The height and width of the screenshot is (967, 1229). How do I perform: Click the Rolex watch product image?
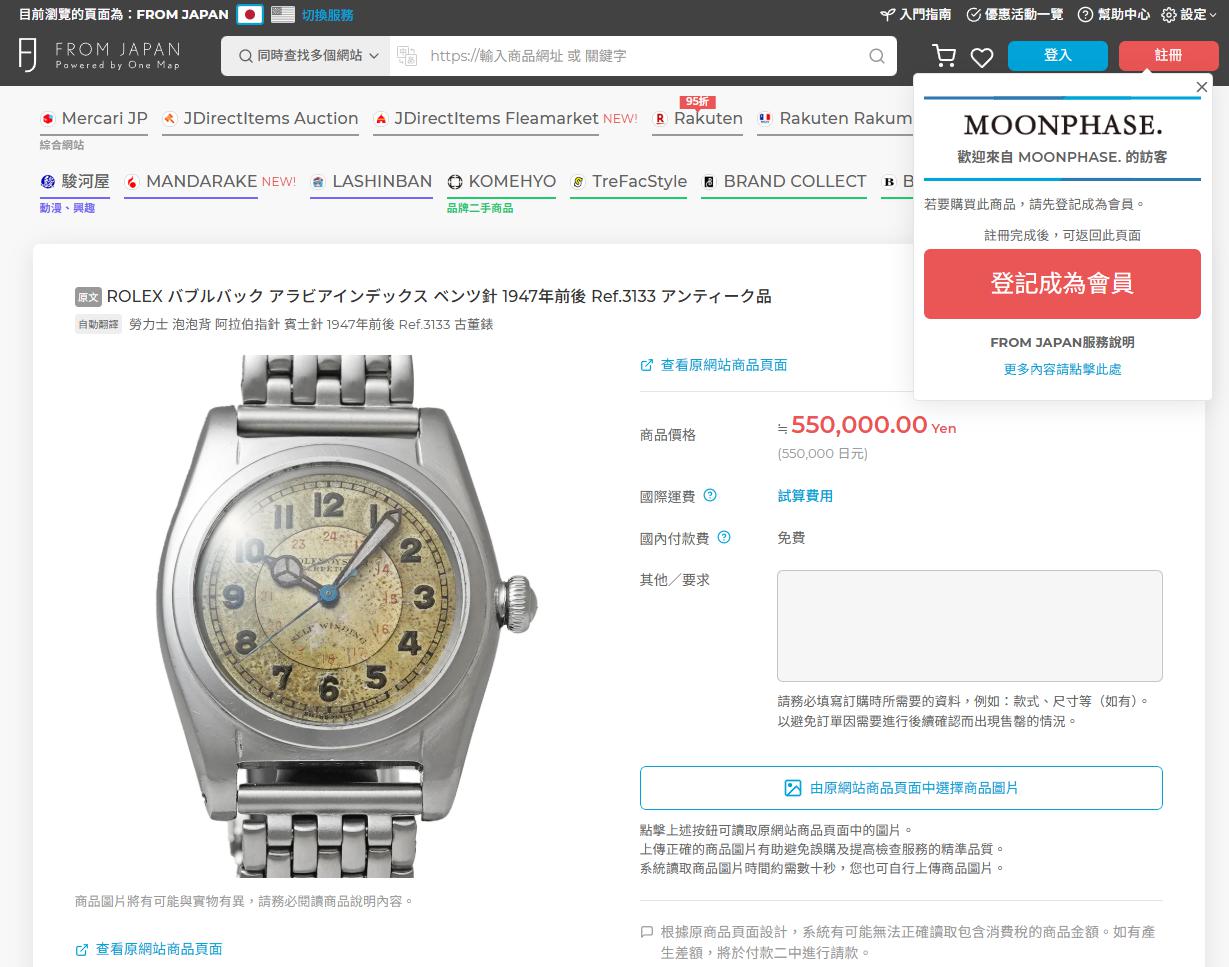point(347,616)
